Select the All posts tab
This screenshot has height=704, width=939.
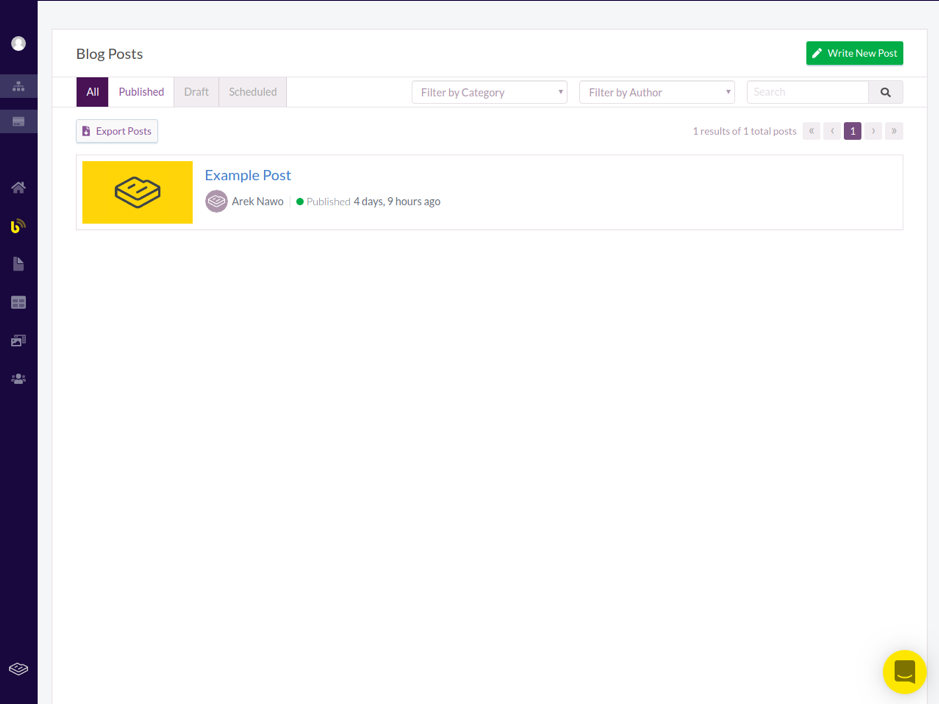tap(92, 91)
